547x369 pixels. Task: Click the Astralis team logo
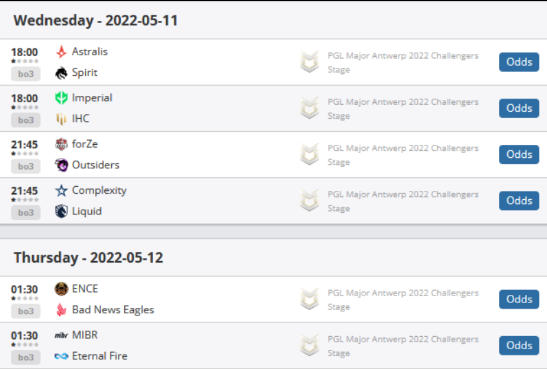[61, 52]
